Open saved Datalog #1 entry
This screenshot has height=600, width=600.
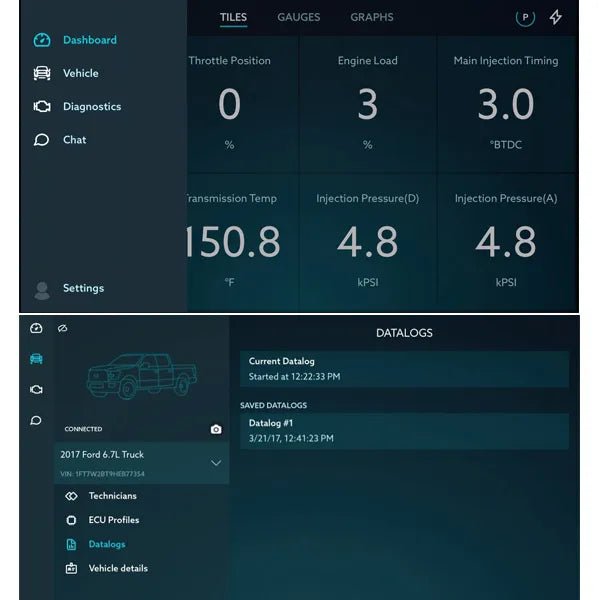403,431
